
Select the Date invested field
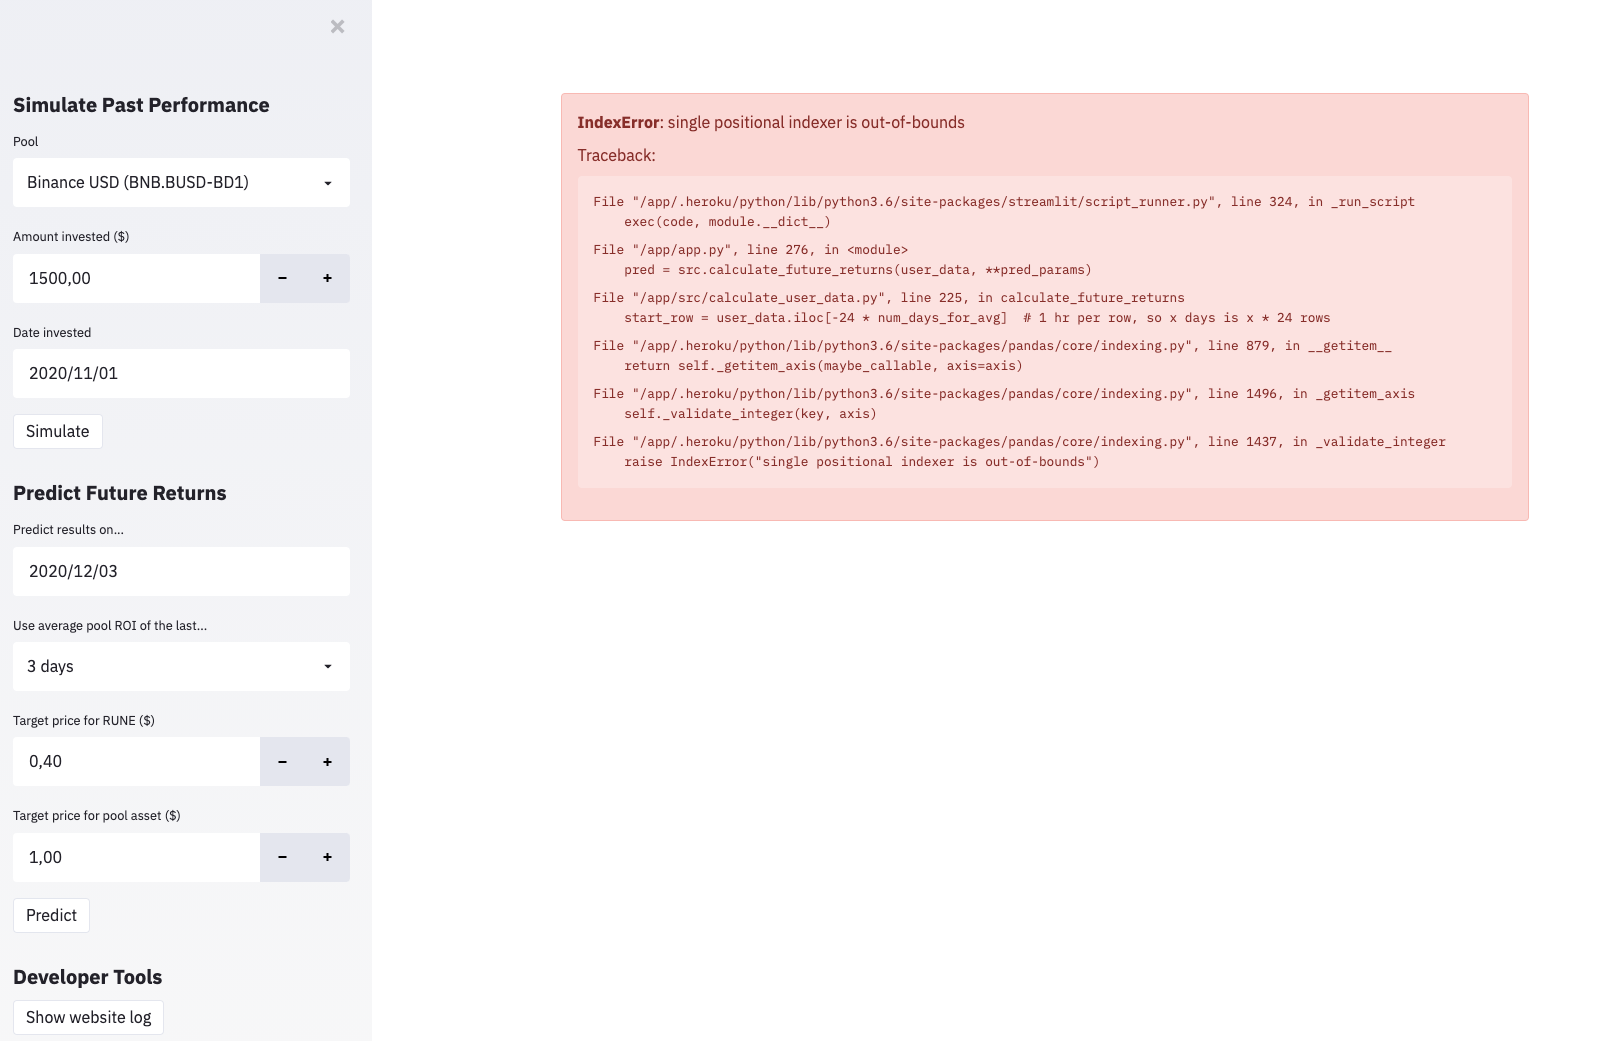180,373
